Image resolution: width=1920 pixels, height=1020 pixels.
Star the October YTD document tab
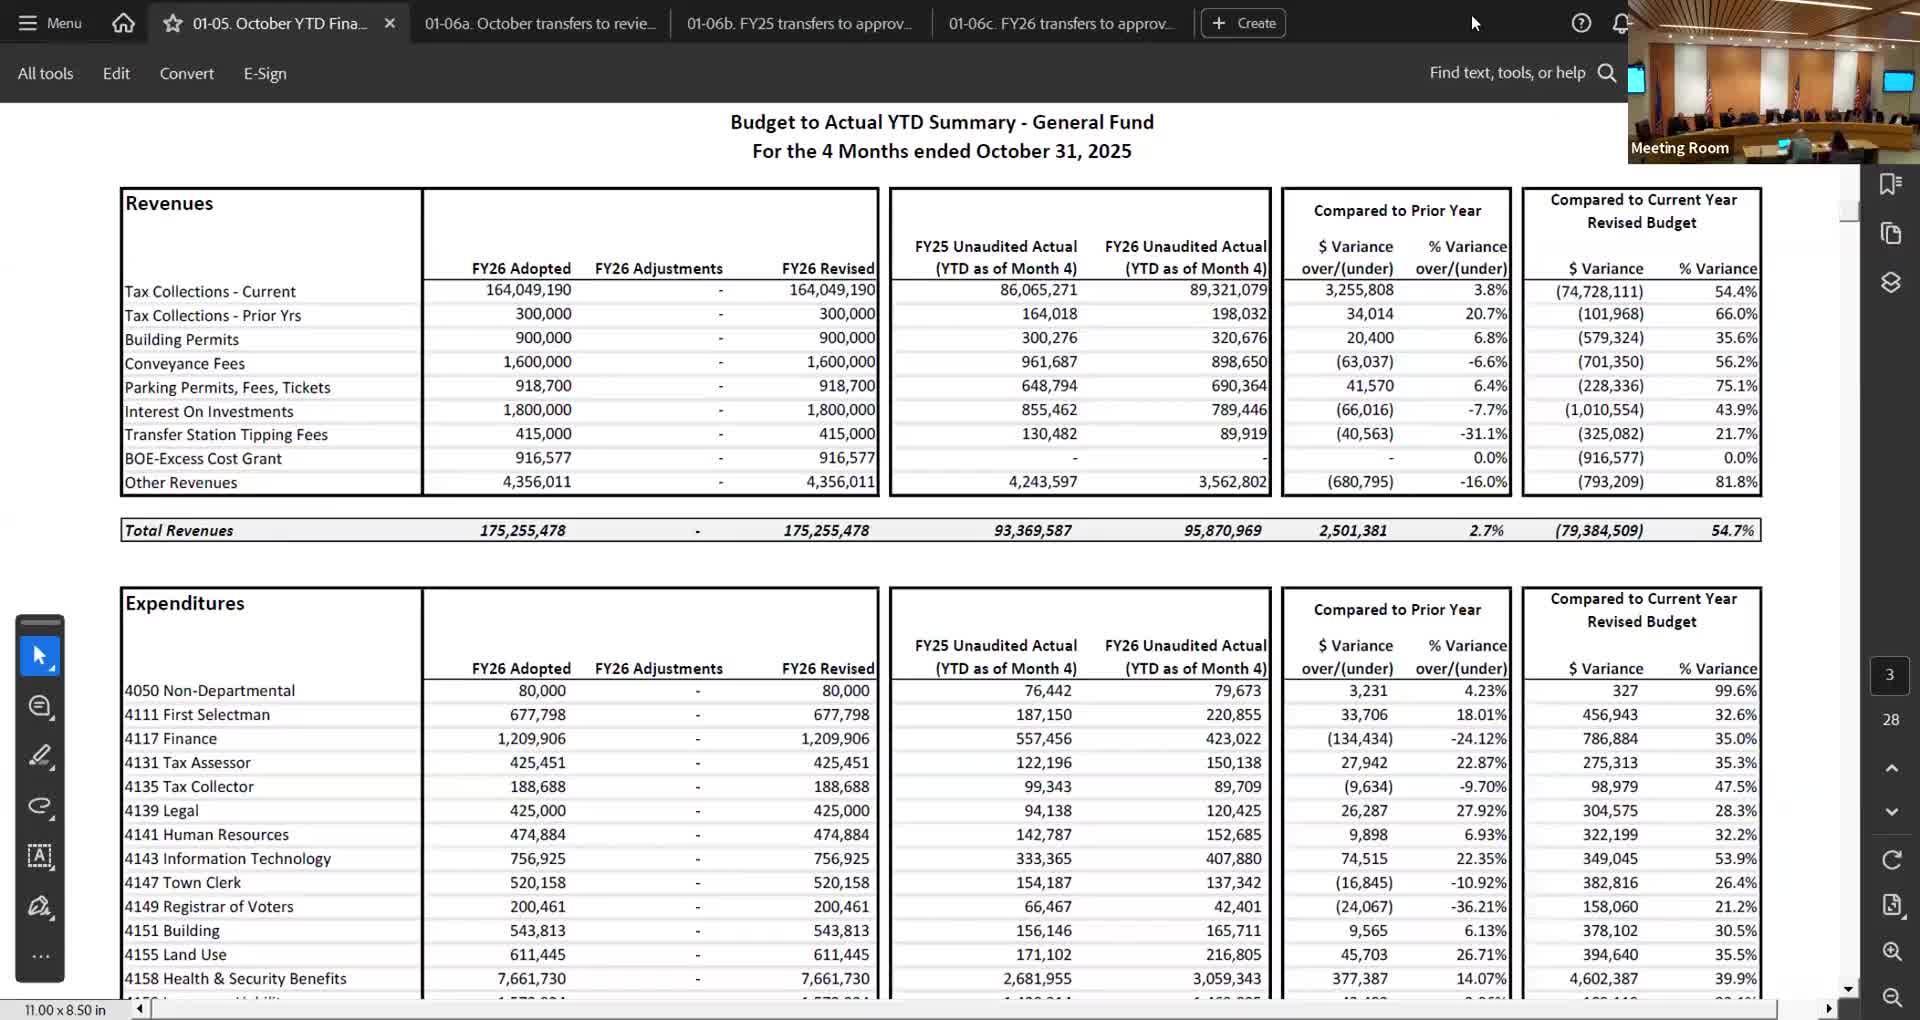173,23
